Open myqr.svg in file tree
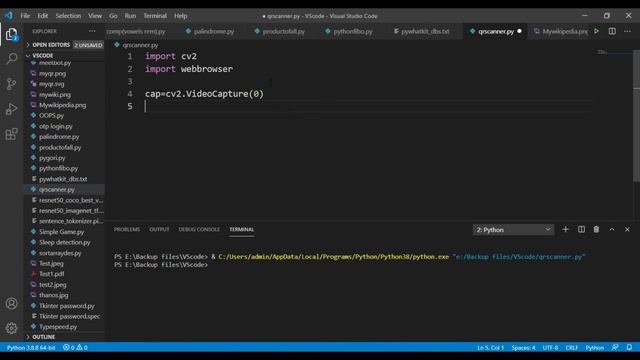Screen dimensions: 640x360 [x=64, y=84]
